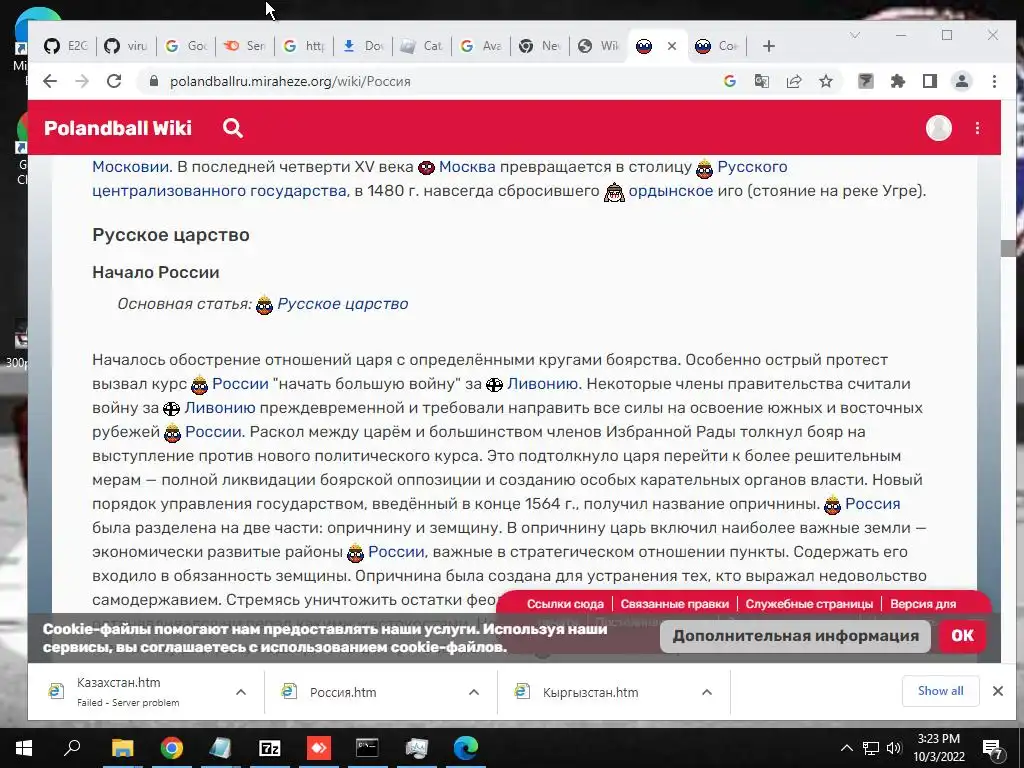The height and width of the screenshot is (768, 1024).
Task: Switch to the E2G GitHub tab
Action: click(66, 46)
